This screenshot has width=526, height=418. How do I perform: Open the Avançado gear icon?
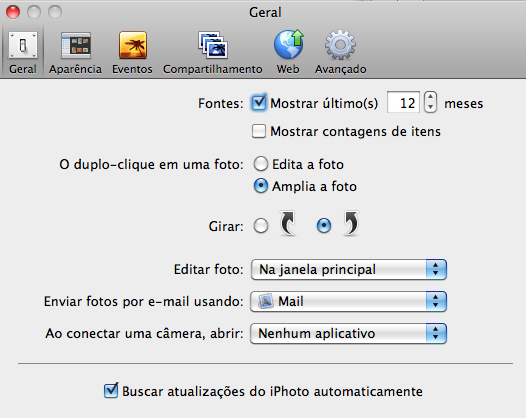point(340,45)
